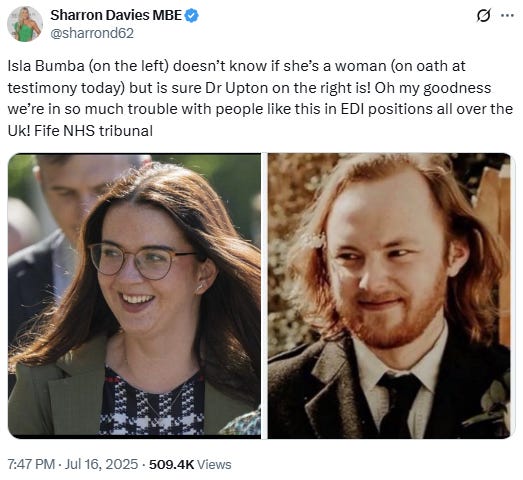Viewport: 523px width, 480px height.
Task: Click the tweet text starting 'Isla Bumba'
Action: coord(260,98)
